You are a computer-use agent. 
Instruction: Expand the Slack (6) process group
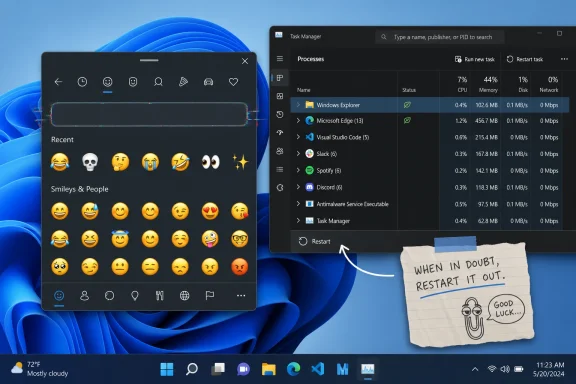point(298,154)
